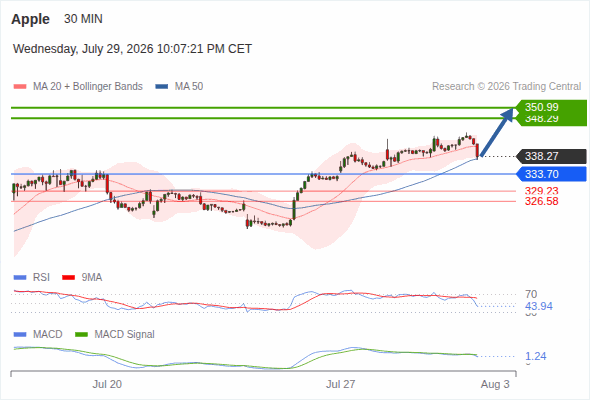Click the RSI legend color marker
The width and height of the screenshot is (590, 400).
(x=20, y=278)
